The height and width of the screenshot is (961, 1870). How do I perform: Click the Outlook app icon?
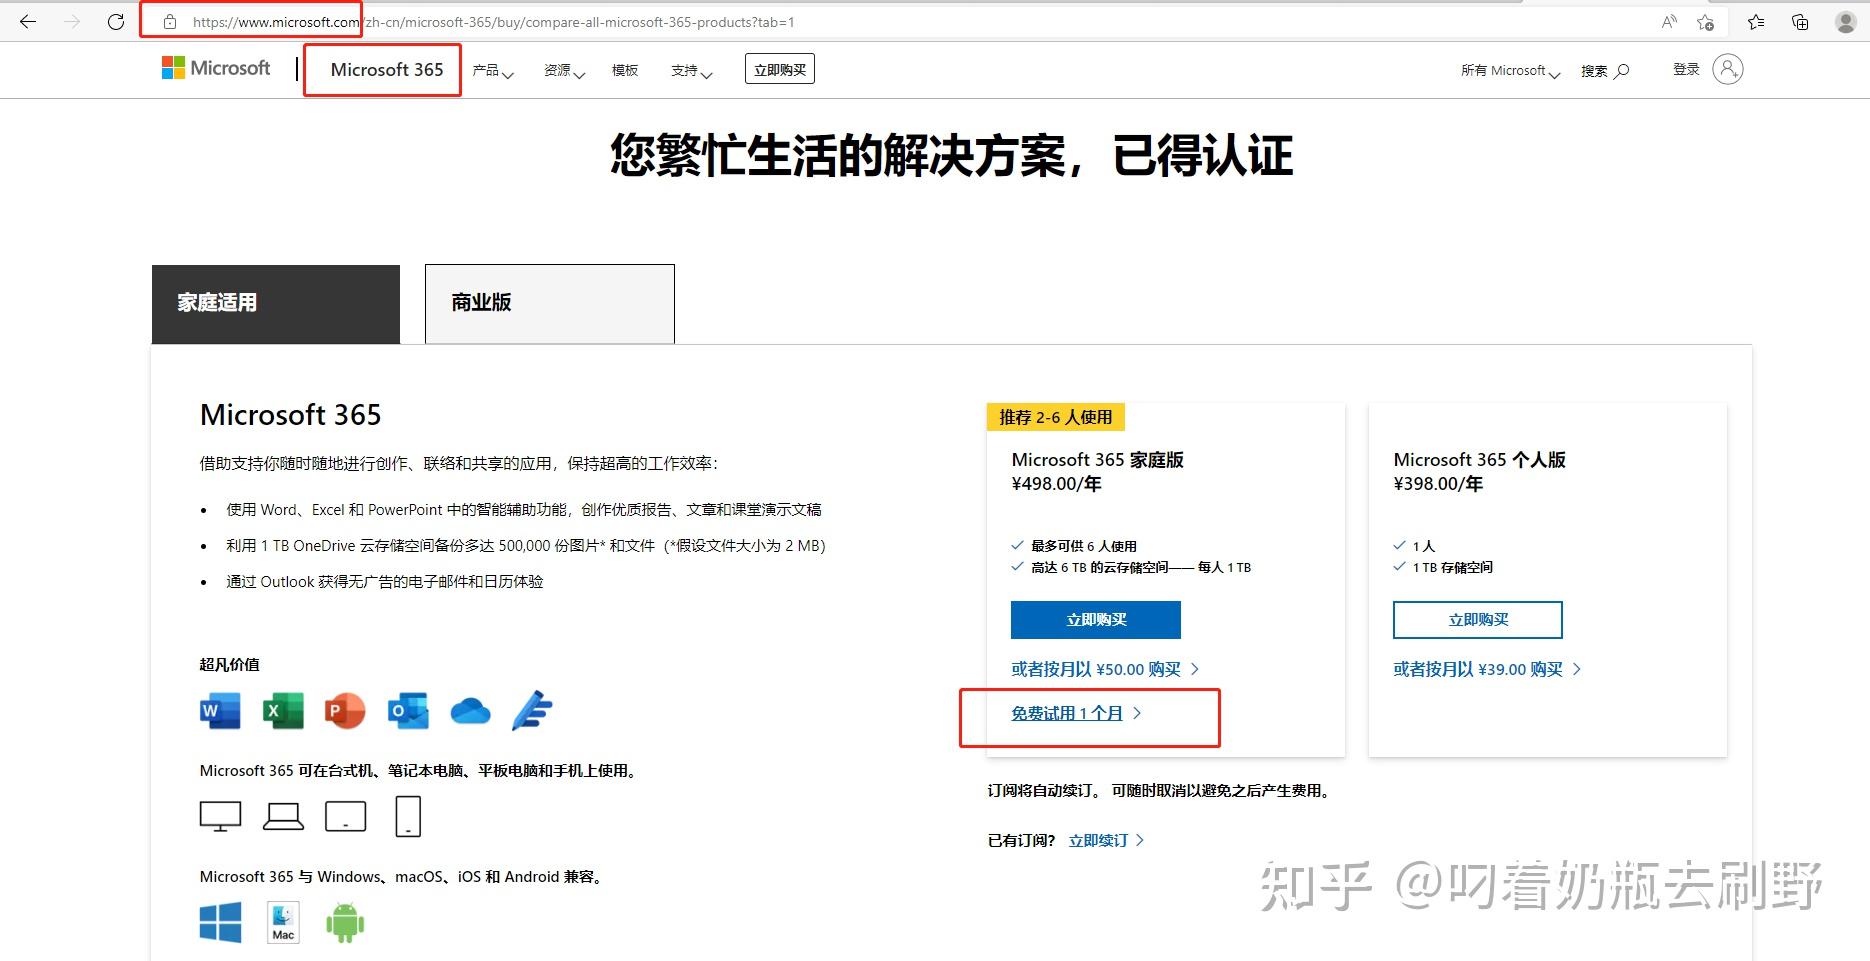tap(408, 711)
